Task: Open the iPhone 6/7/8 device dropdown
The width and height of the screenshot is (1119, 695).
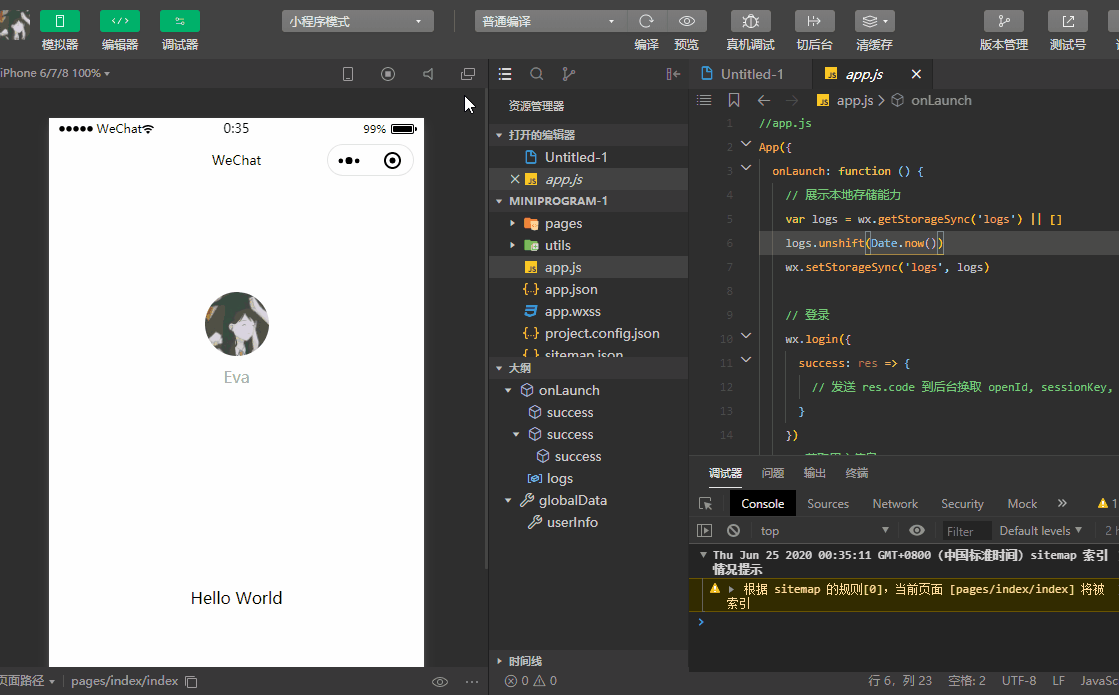Action: coord(55,73)
